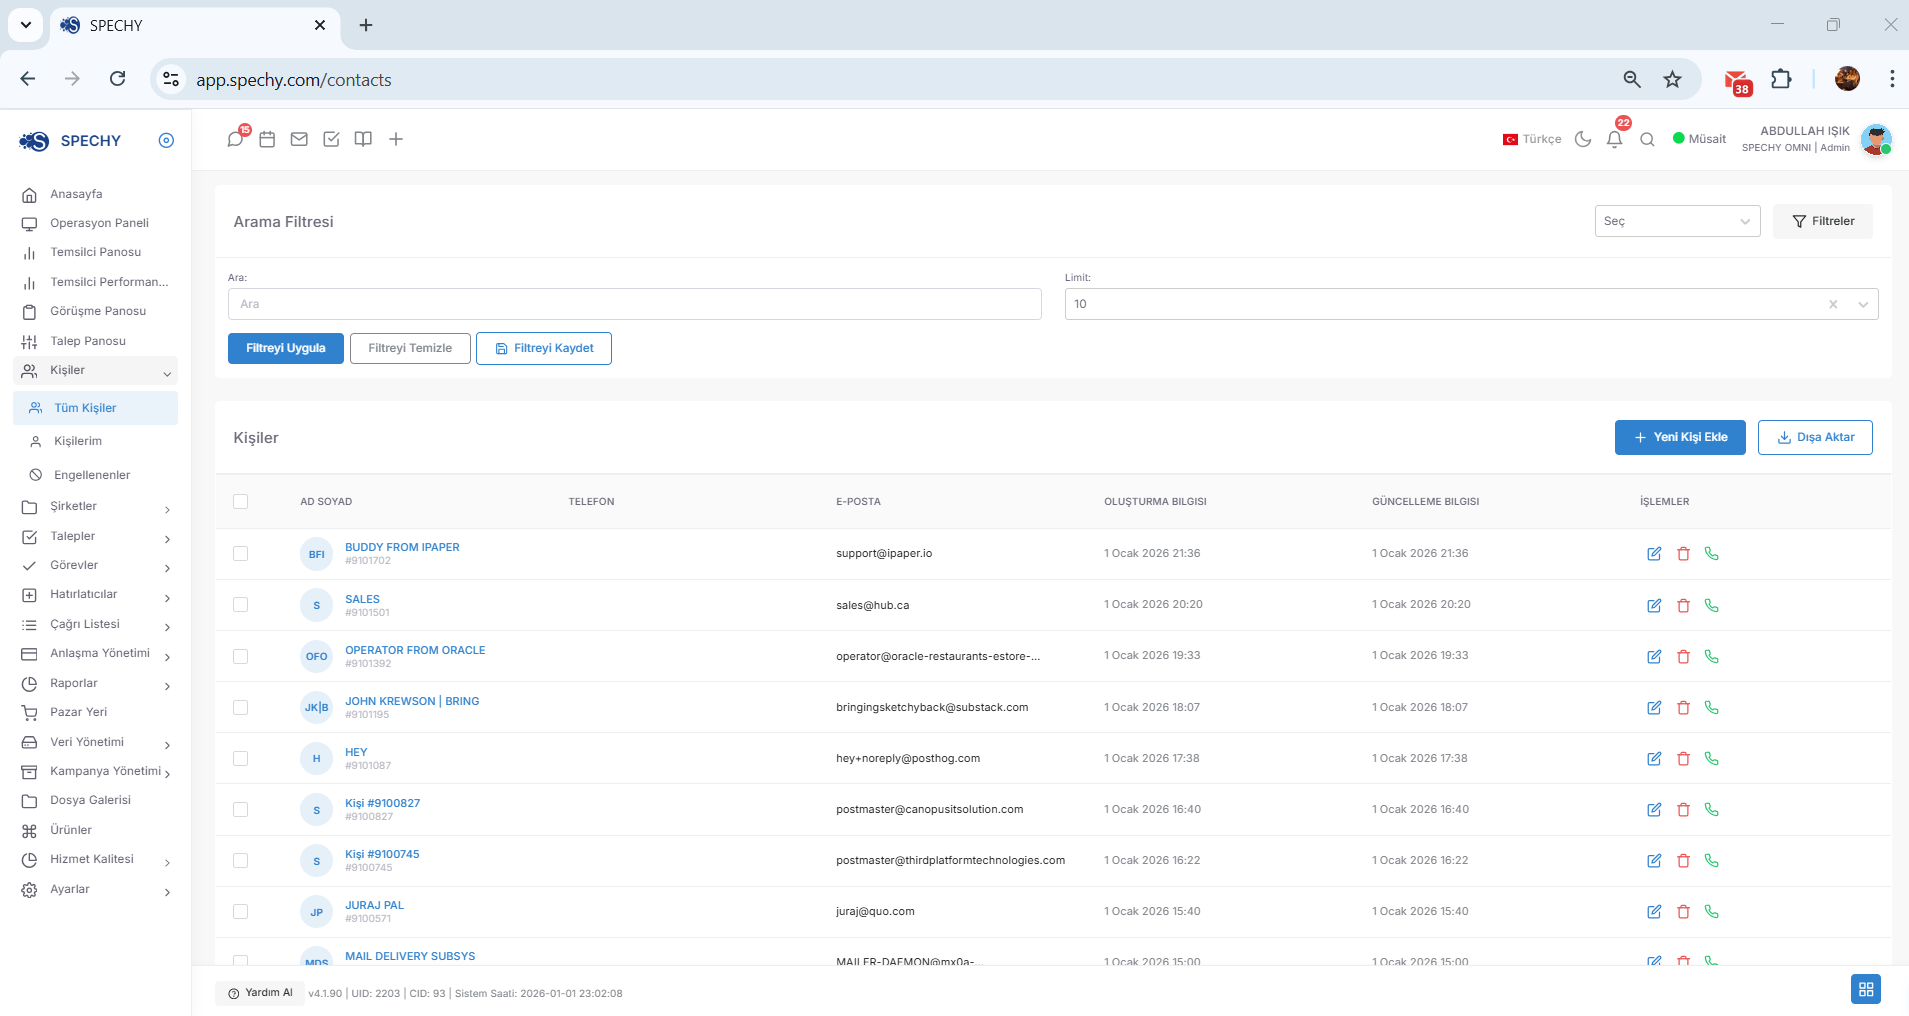This screenshot has height=1016, width=1909.
Task: Click the Ara search input field
Action: 635,304
